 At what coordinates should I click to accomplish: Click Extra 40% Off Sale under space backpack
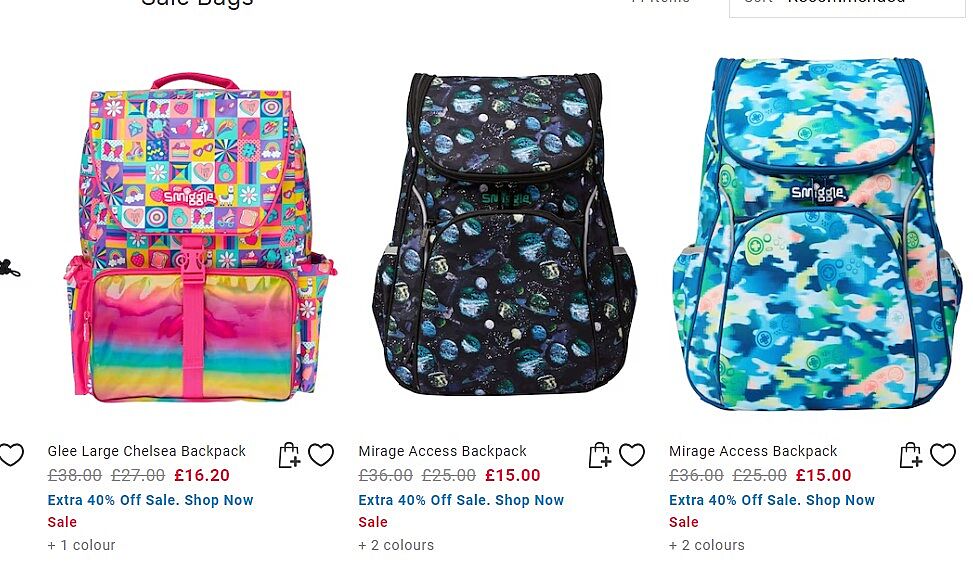coord(461,500)
